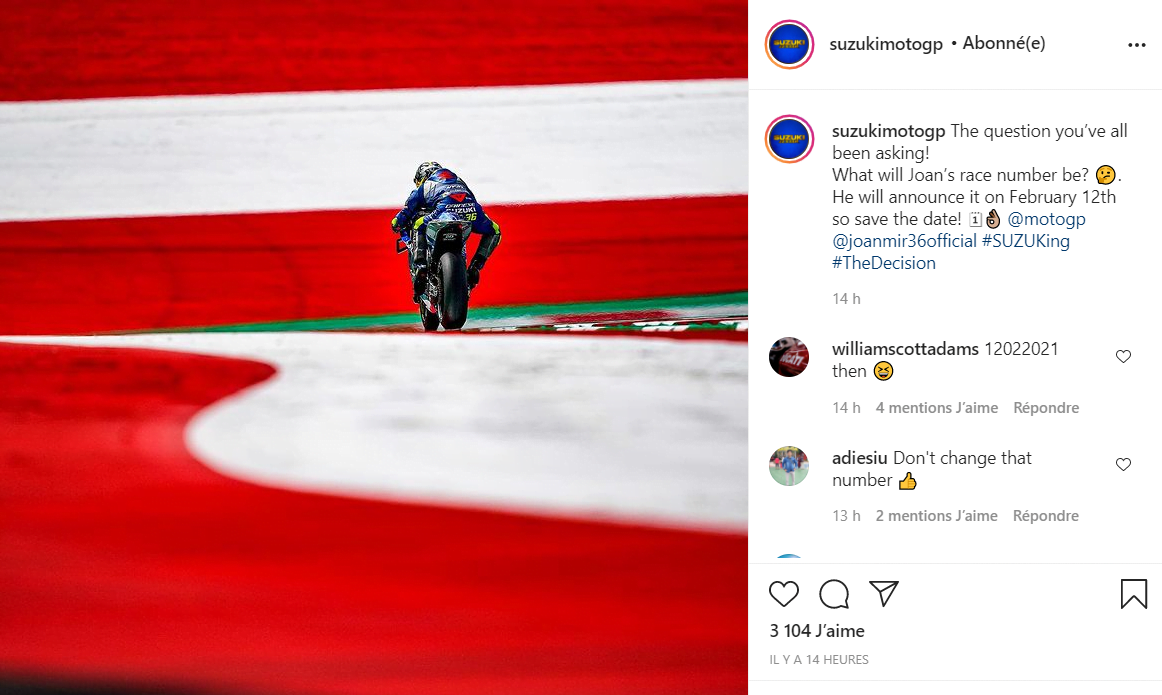Open suzukimotogp profile picture in header

[789, 44]
